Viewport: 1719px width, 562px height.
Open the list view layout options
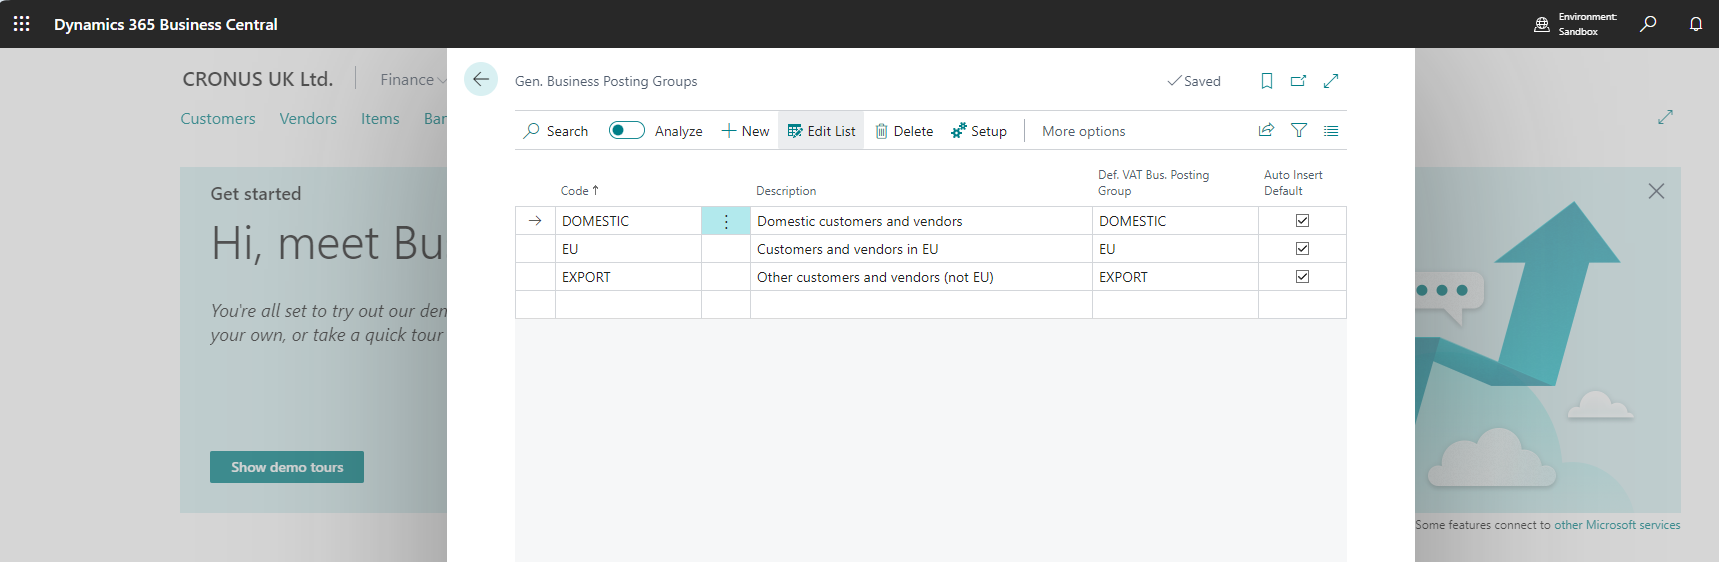point(1331,130)
